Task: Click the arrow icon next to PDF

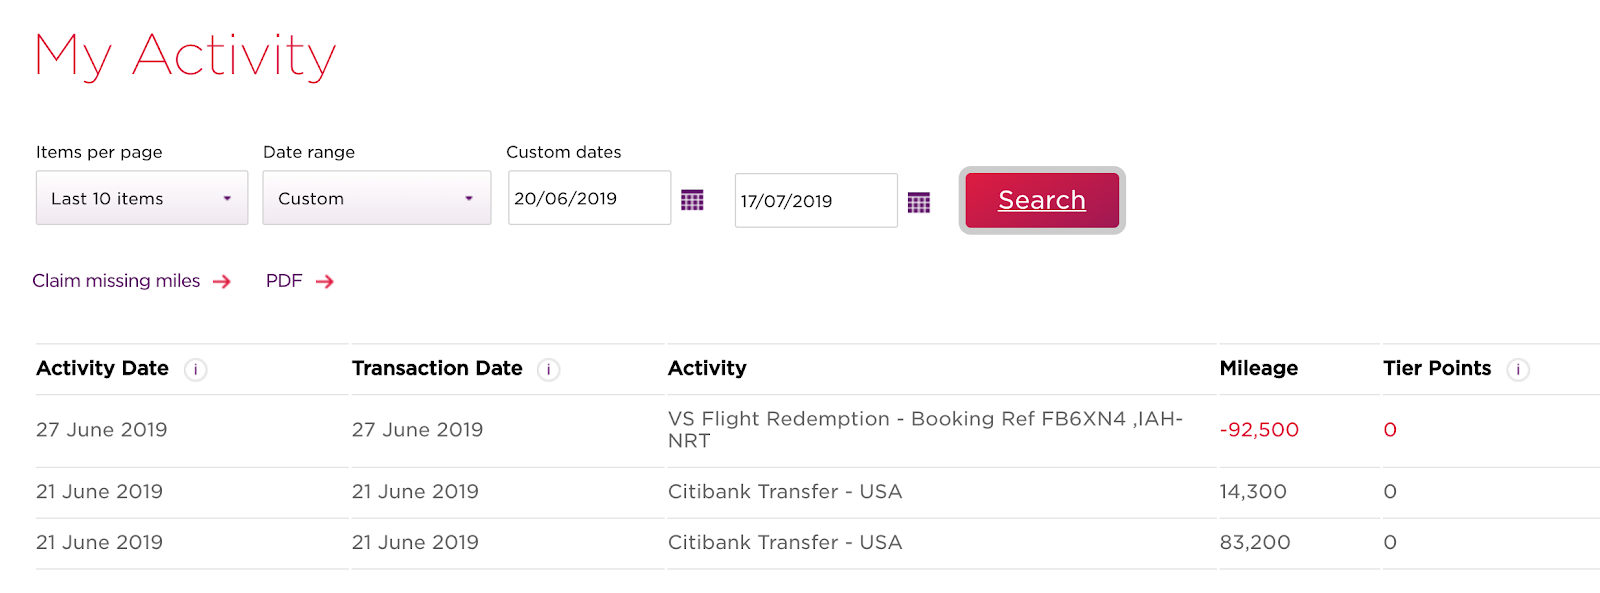Action: [x=325, y=282]
